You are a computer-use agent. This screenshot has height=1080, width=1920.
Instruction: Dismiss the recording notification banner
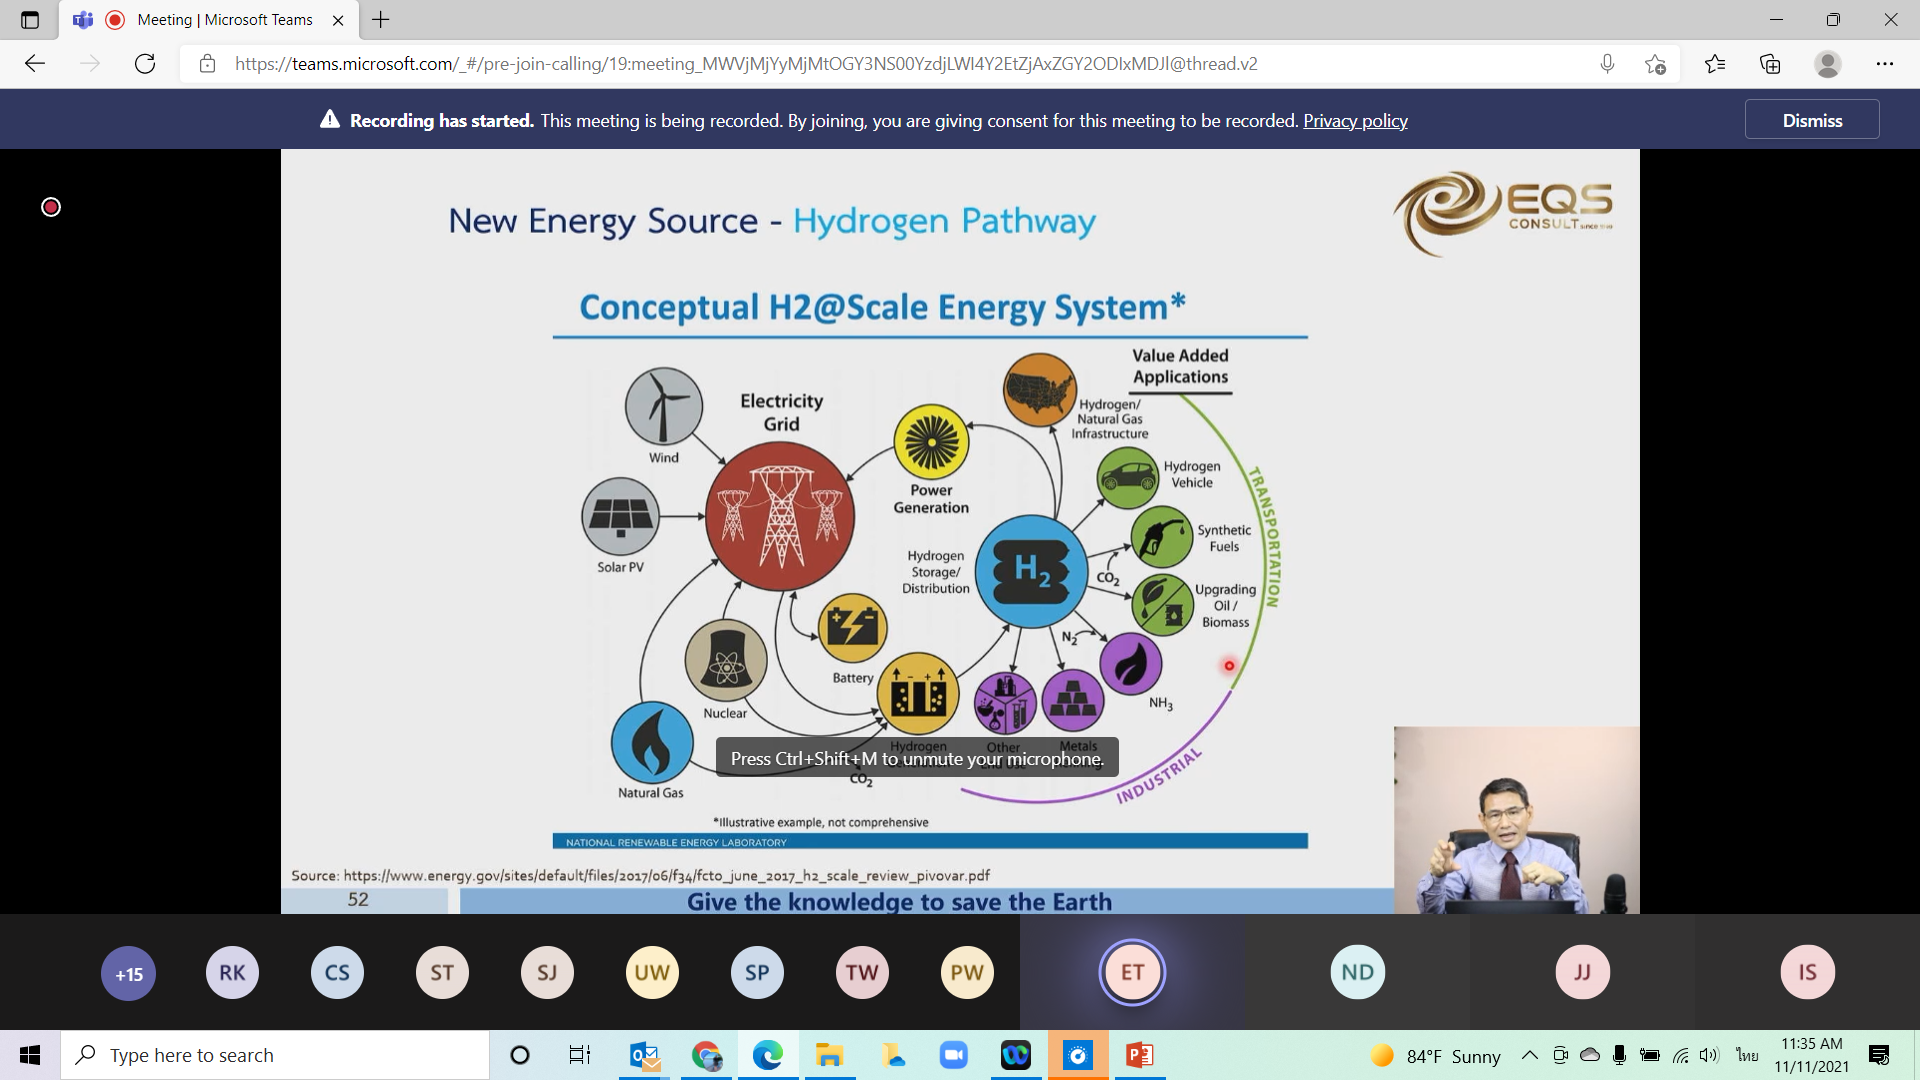pyautogui.click(x=1812, y=120)
